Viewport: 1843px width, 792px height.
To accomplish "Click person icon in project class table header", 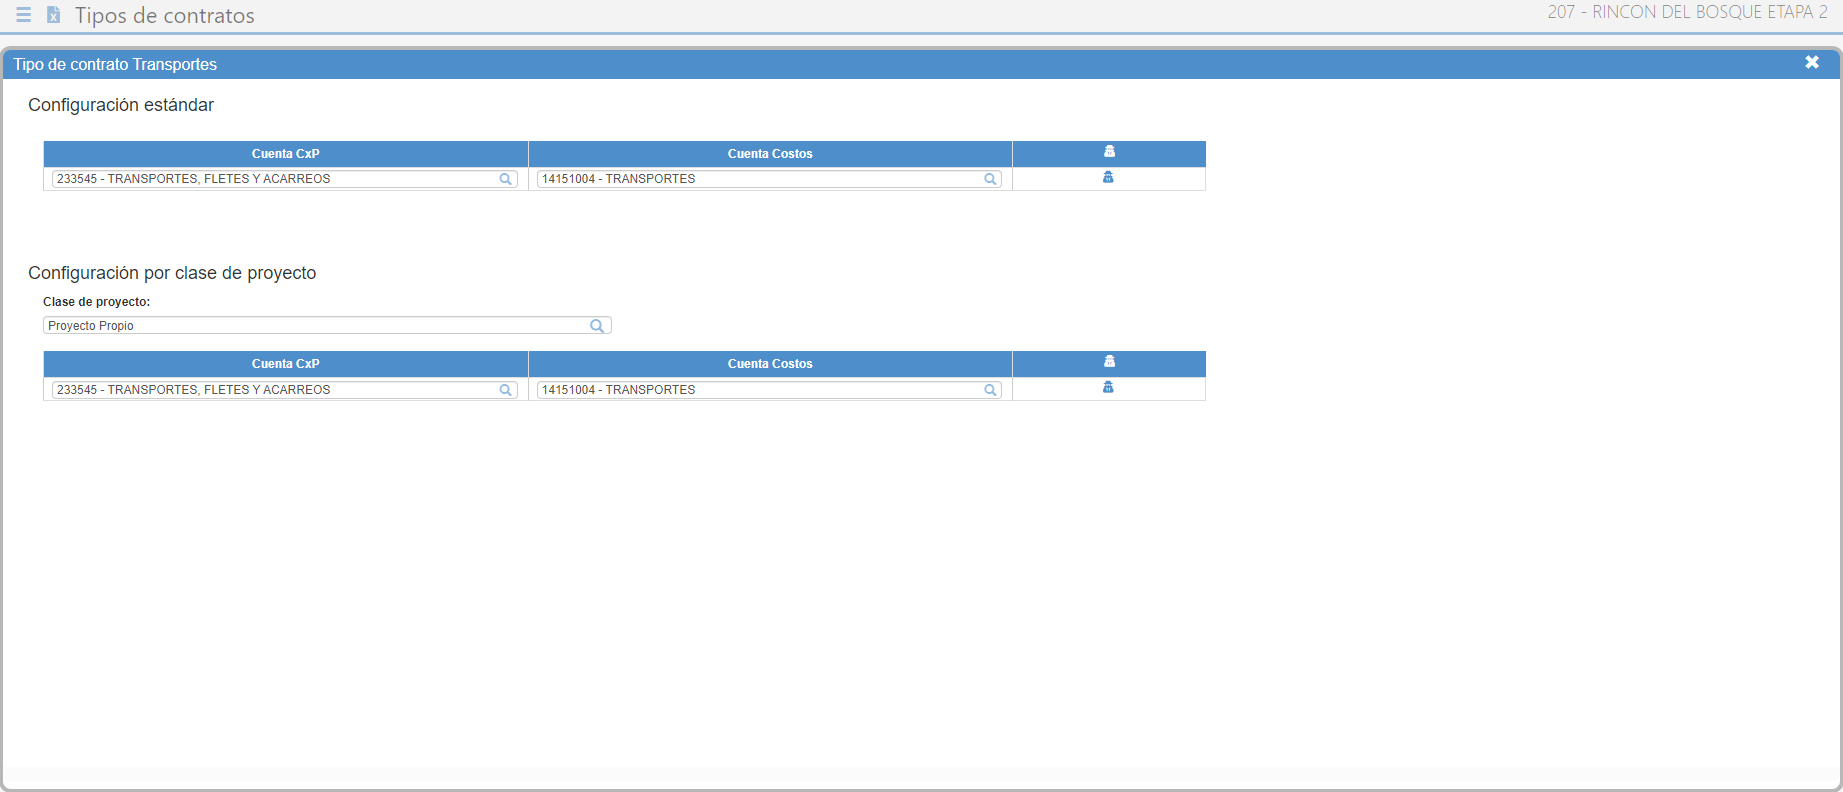I will pos(1109,362).
